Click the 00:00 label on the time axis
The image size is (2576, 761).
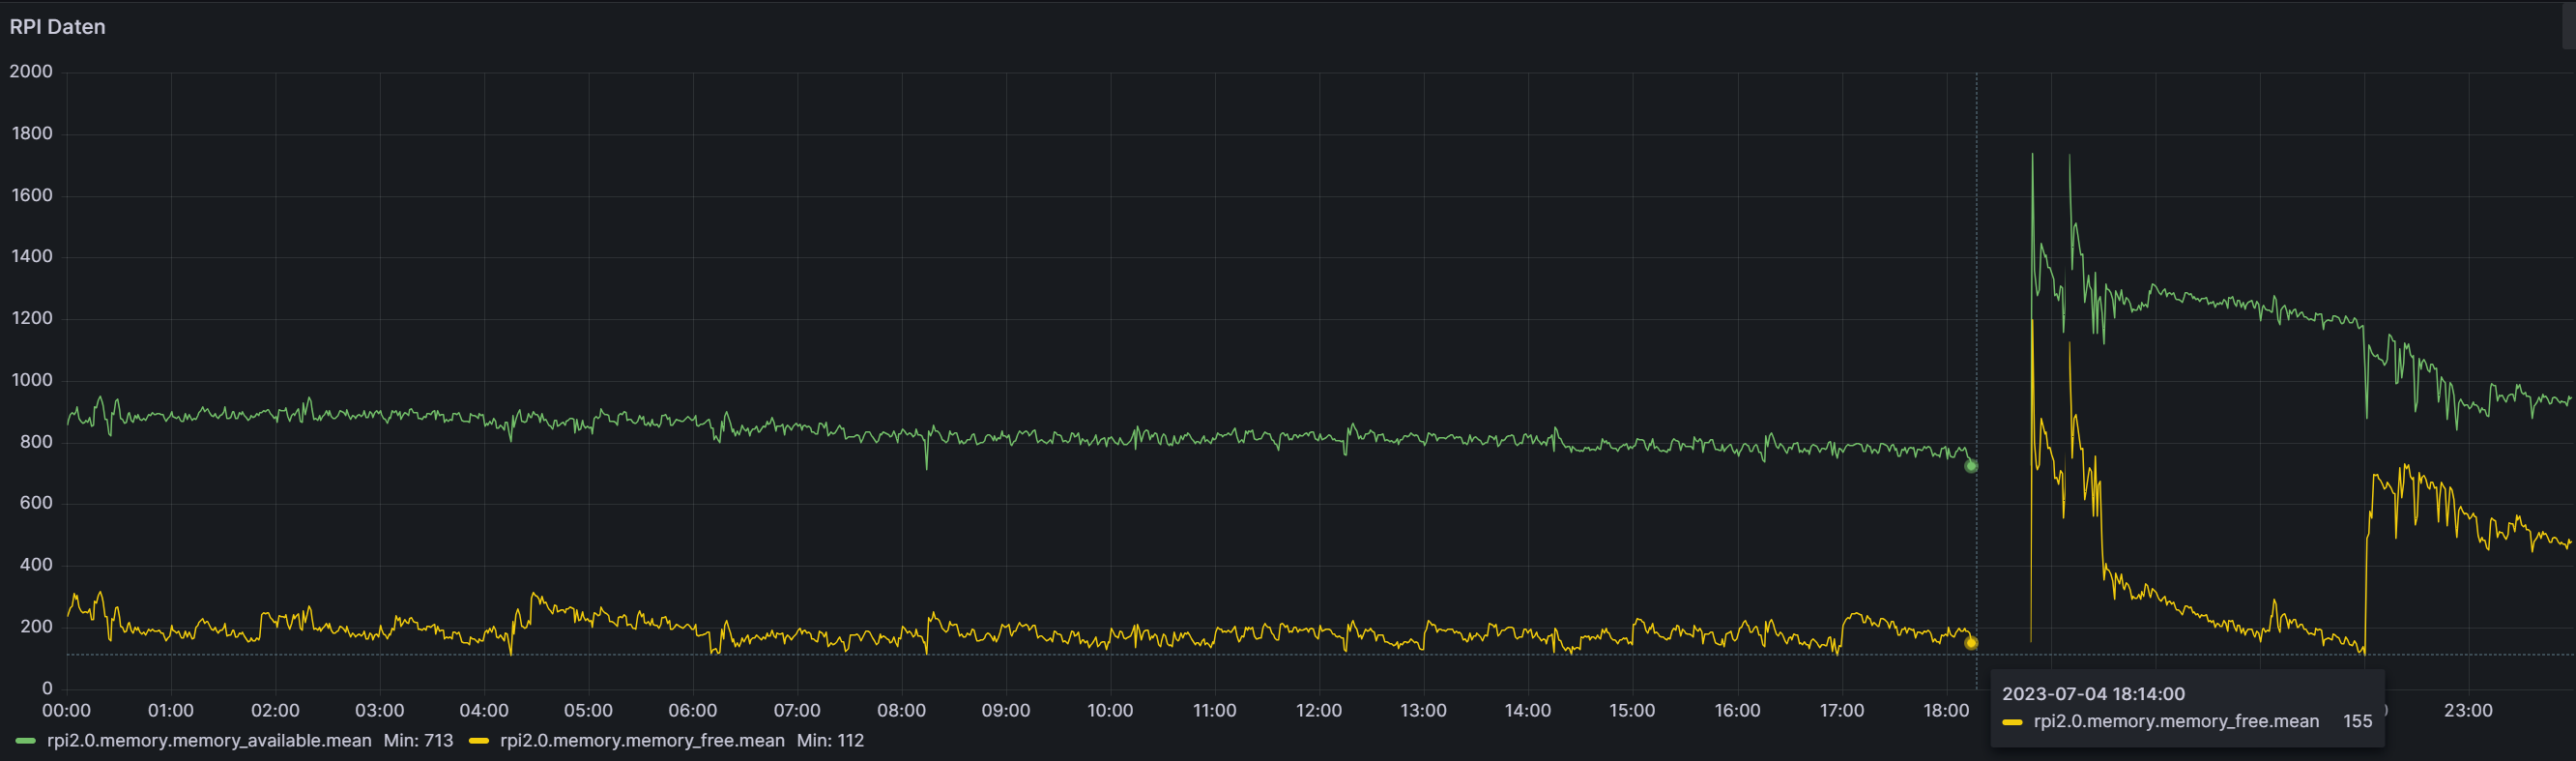point(67,711)
